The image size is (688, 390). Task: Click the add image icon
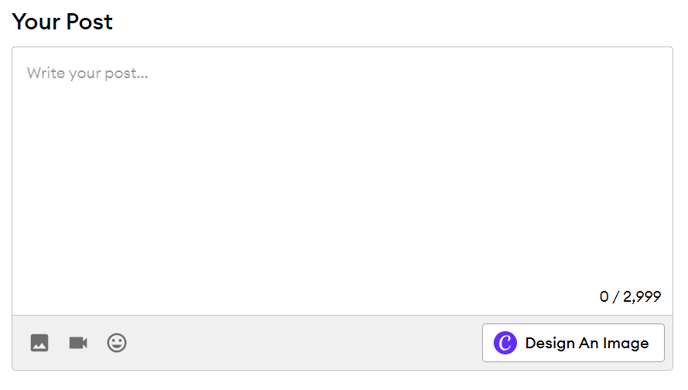coord(39,343)
